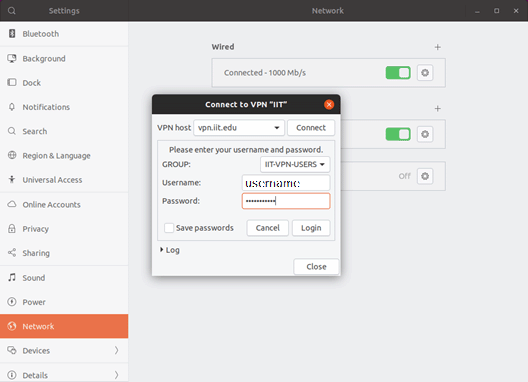Open the gear settings beside Off label

pos(425,176)
